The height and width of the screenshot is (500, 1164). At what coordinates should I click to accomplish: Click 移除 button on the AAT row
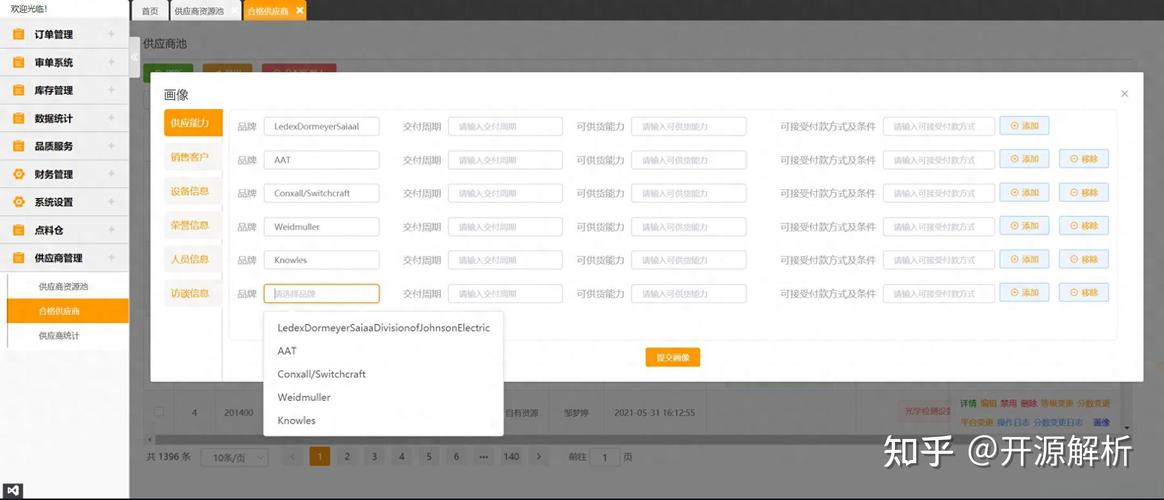(x=1084, y=159)
